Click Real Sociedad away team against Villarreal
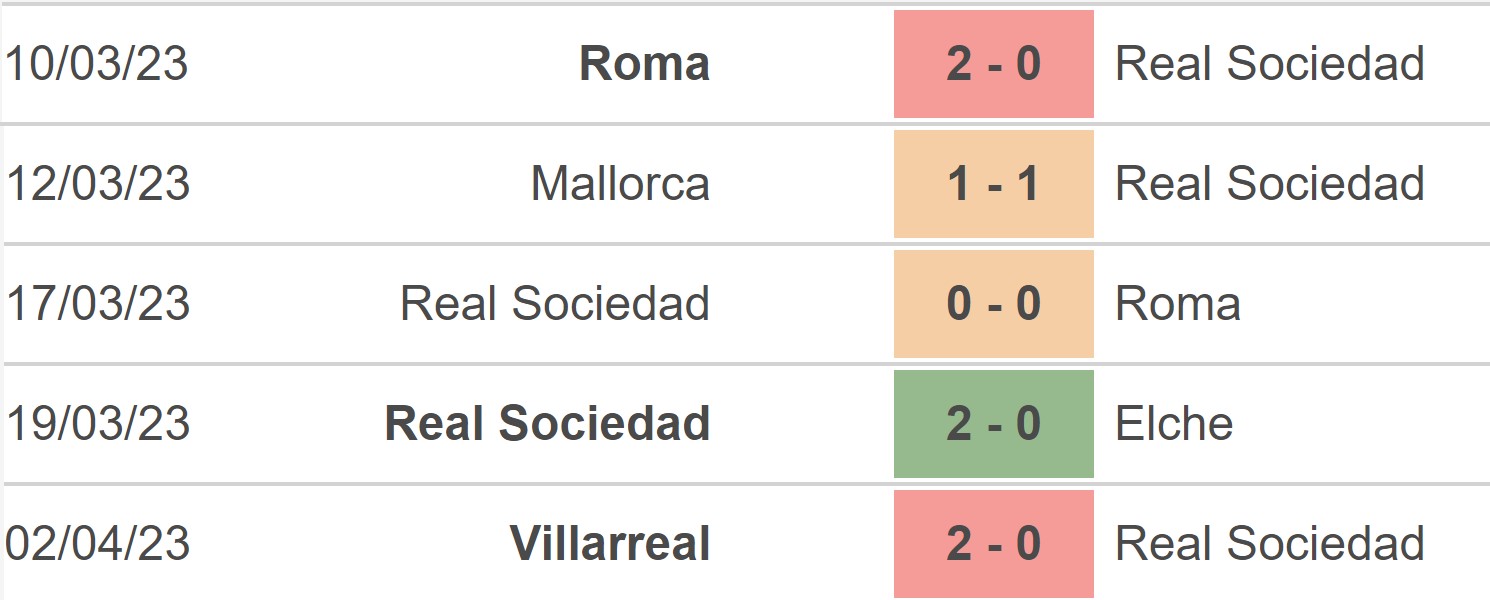 (1270, 544)
